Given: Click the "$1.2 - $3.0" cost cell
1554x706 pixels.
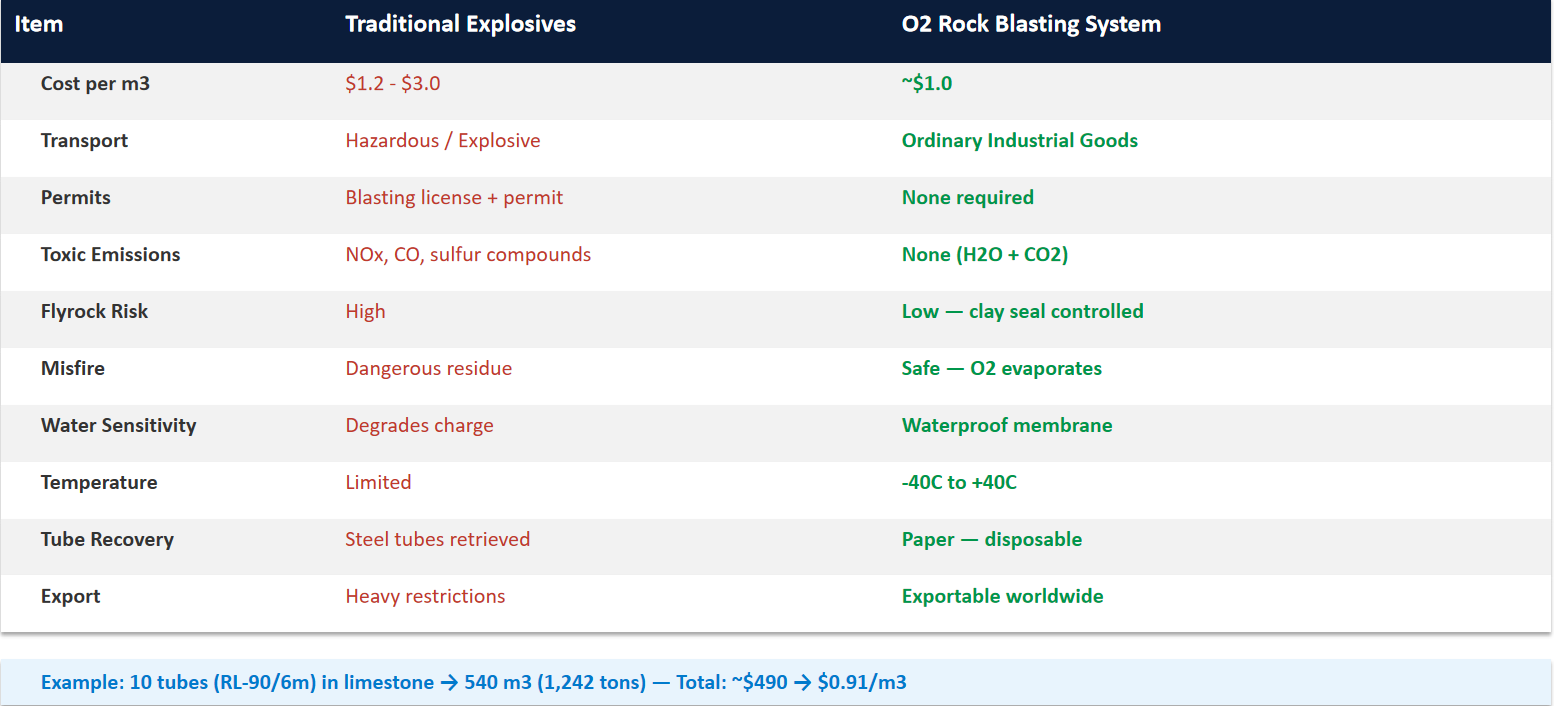Looking at the screenshot, I should click(x=393, y=84).
